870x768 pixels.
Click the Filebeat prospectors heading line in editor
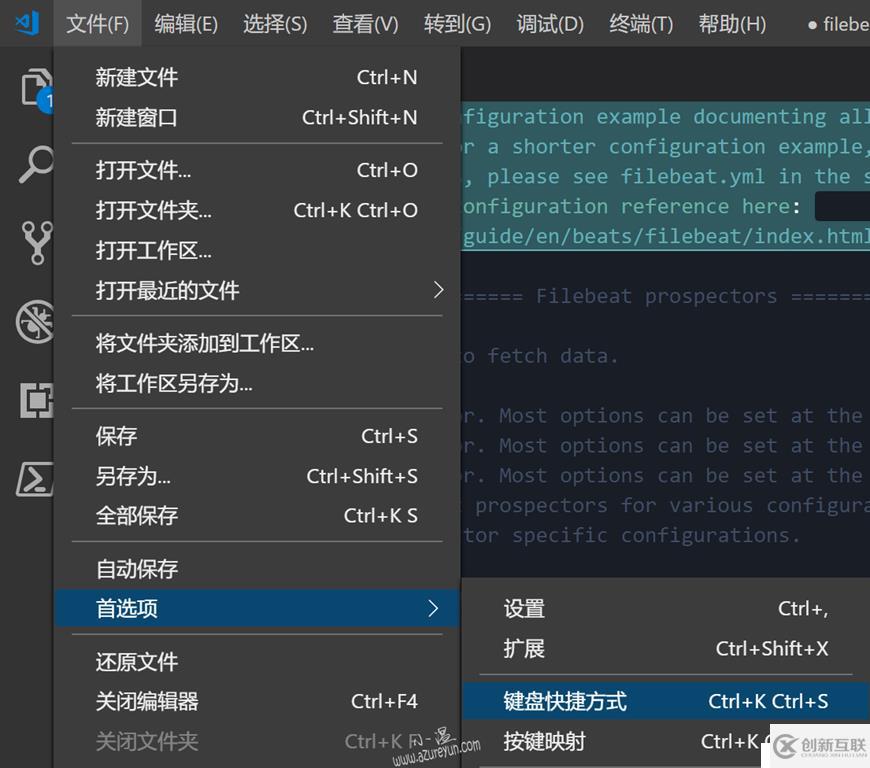[x=666, y=296]
